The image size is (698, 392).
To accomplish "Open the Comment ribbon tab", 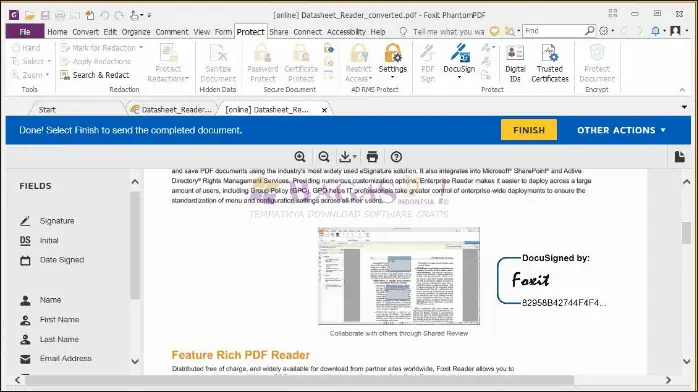I will tap(172, 32).
